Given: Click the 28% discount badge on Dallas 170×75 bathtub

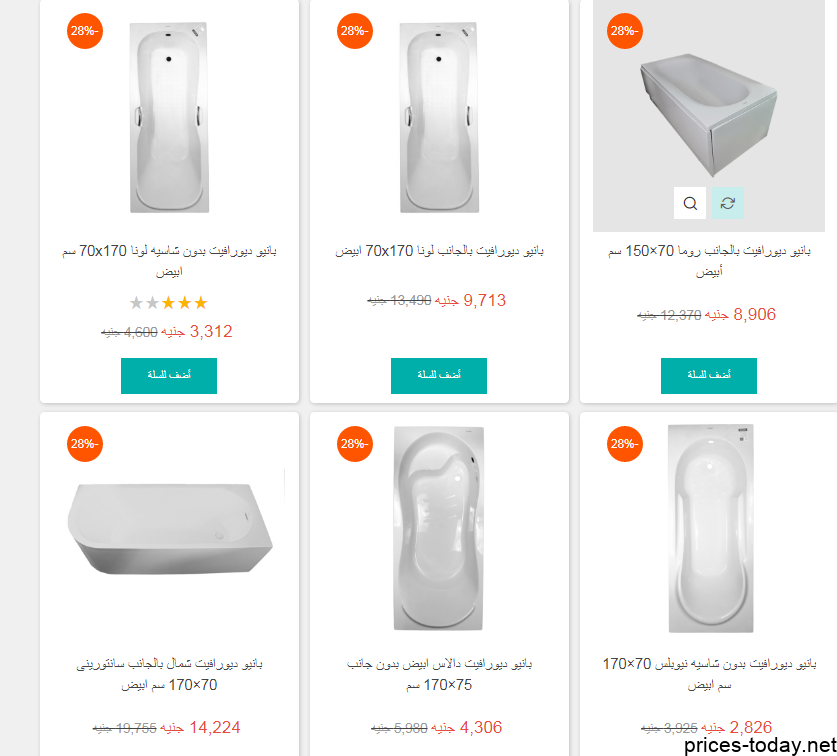Looking at the screenshot, I should [355, 444].
